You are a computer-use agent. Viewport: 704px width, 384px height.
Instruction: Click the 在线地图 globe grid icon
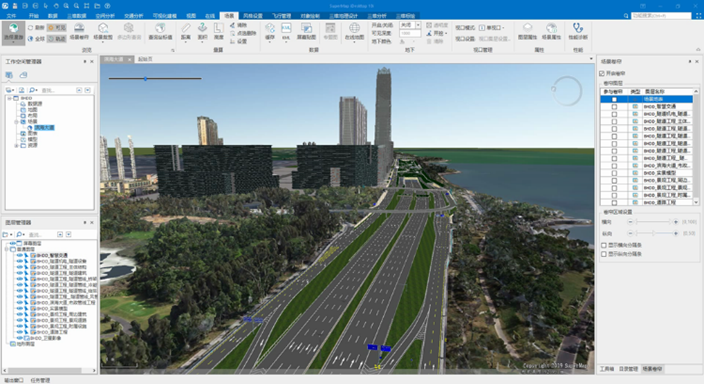coord(354,32)
